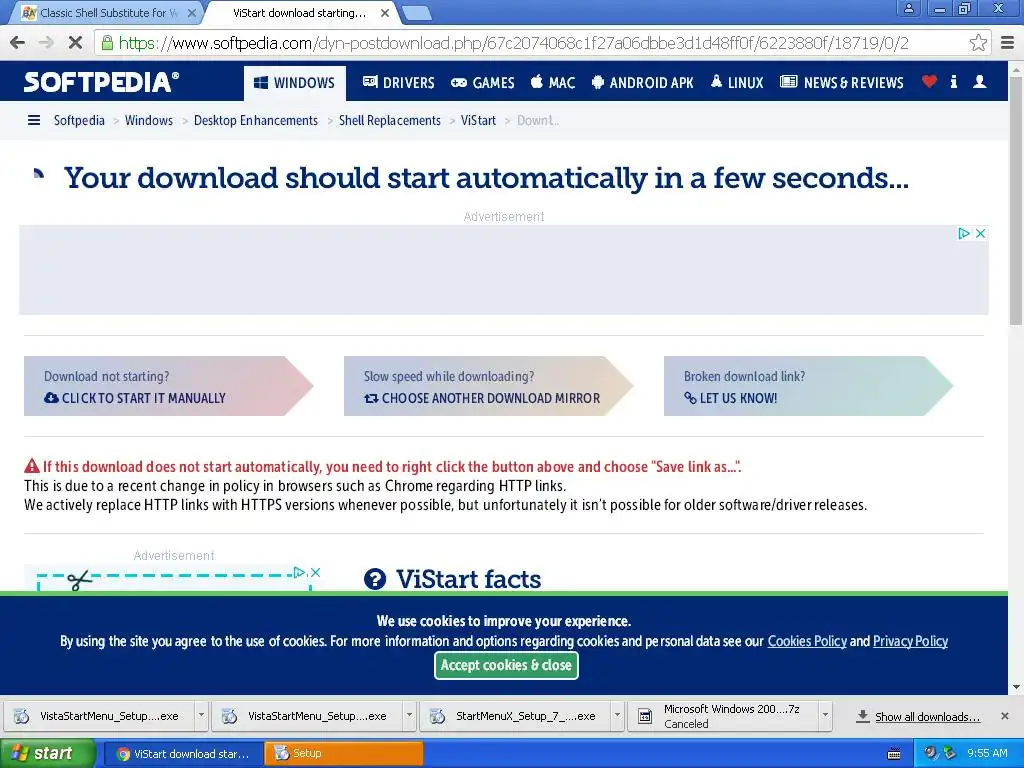
Task: Switch to the ViStart Chrome taskbar button
Action: coord(184,754)
